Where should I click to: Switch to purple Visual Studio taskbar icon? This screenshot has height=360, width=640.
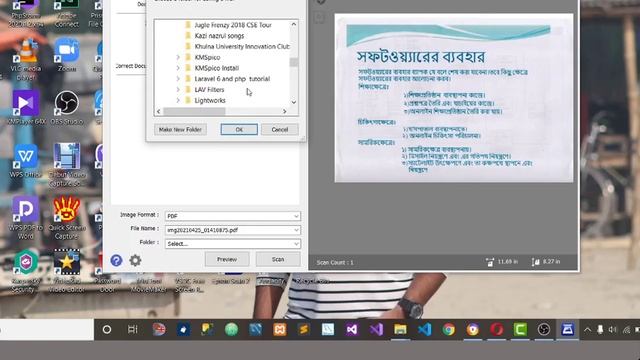(x=376, y=329)
